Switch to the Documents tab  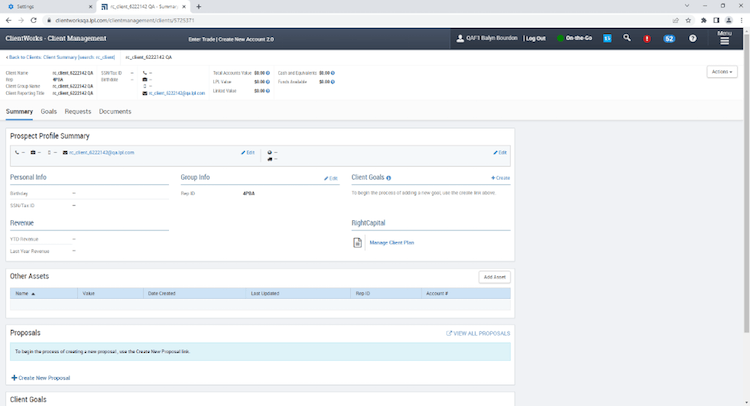tap(115, 111)
